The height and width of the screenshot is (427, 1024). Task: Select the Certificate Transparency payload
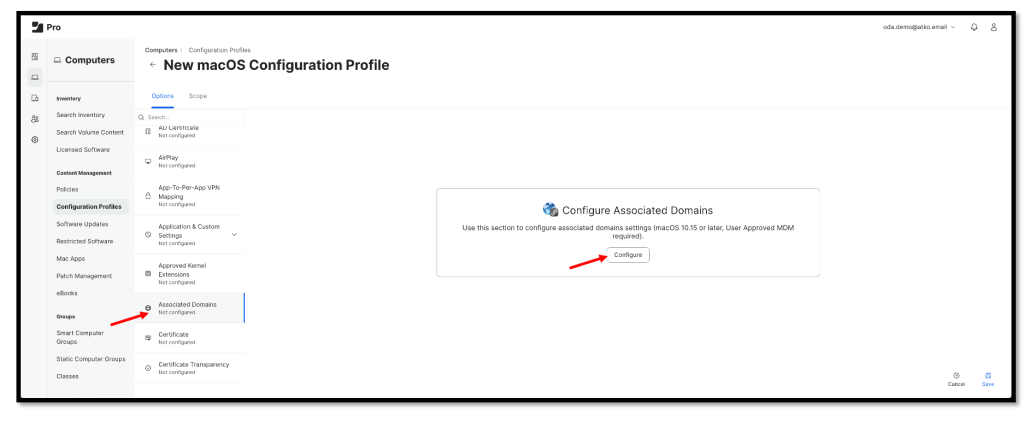pyautogui.click(x=193, y=367)
